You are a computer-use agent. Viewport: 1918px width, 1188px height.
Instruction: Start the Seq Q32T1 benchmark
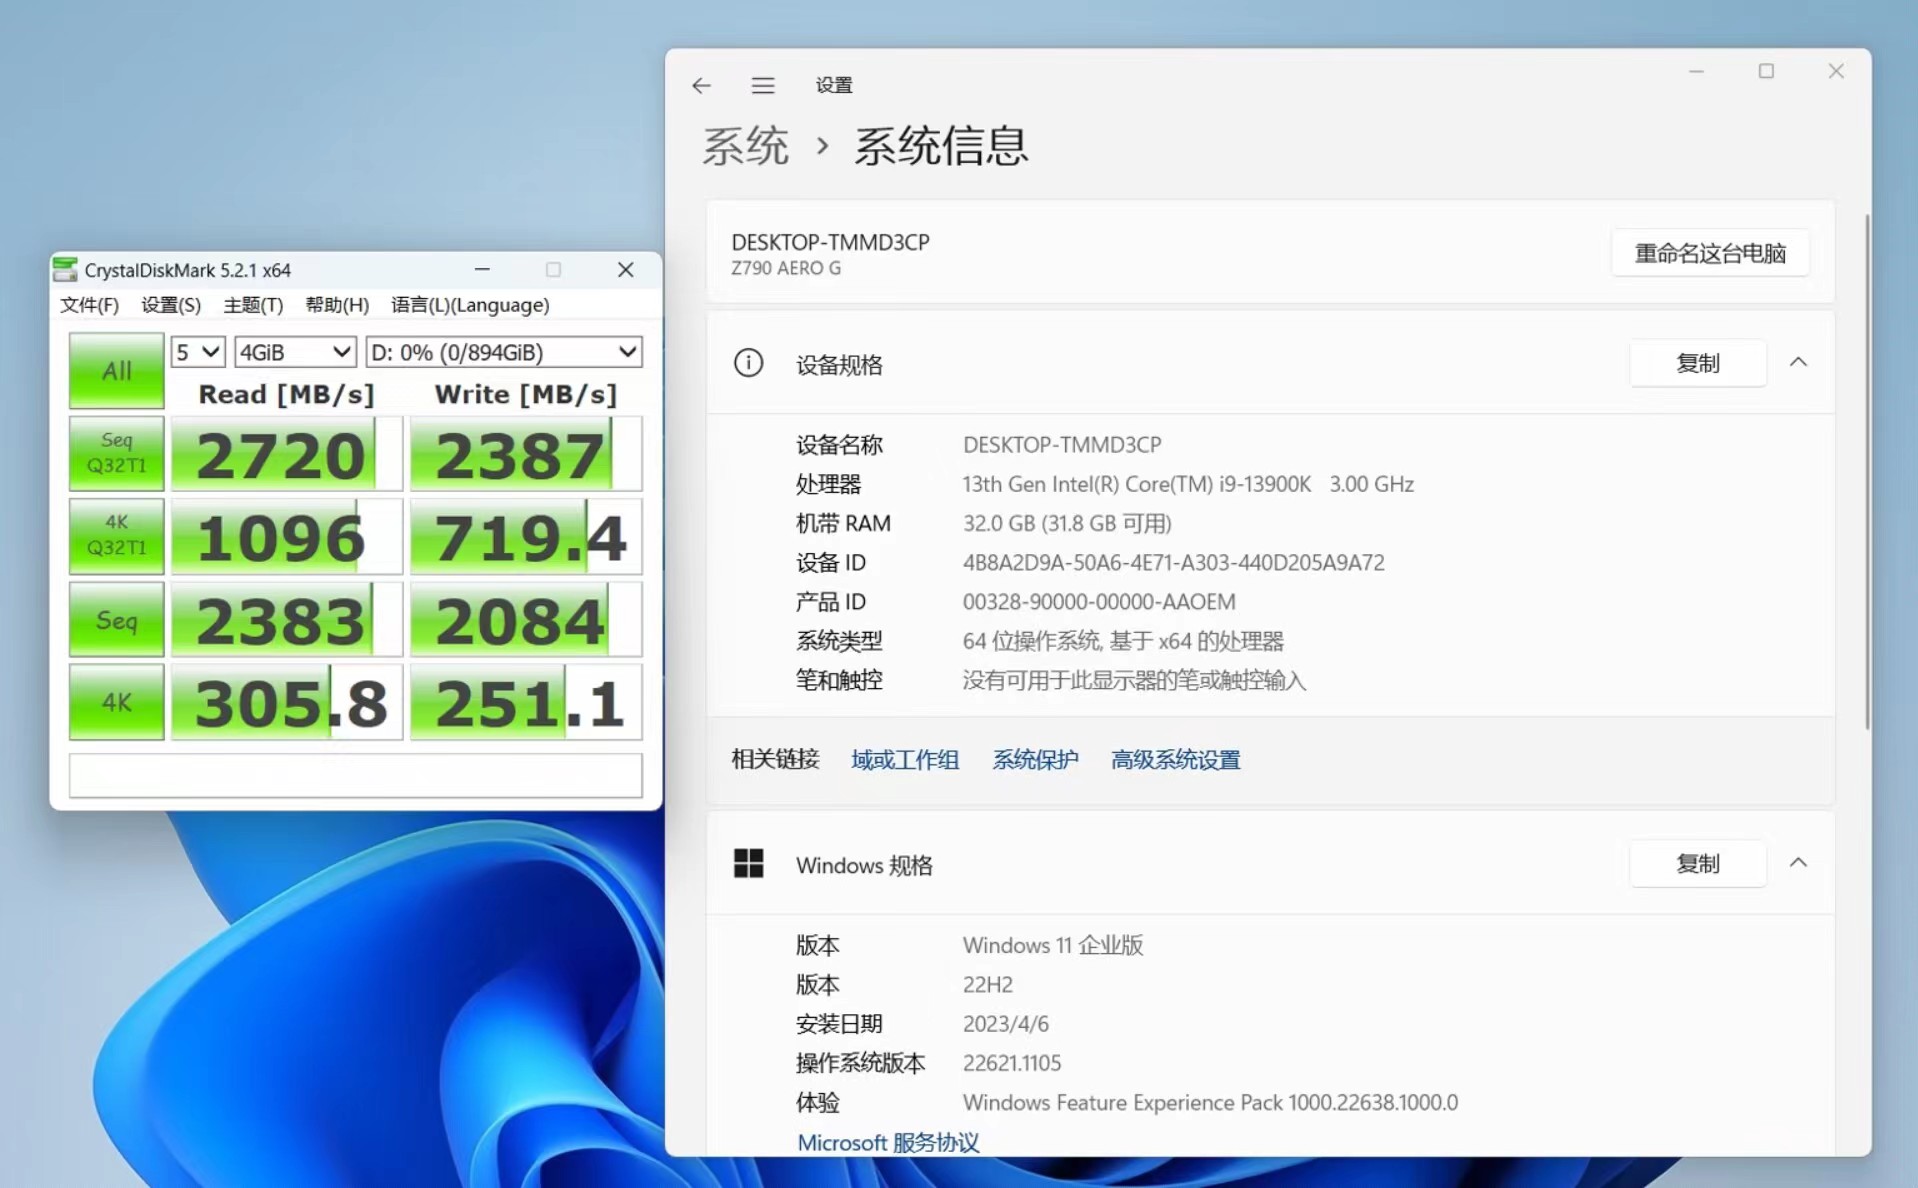click(x=116, y=453)
